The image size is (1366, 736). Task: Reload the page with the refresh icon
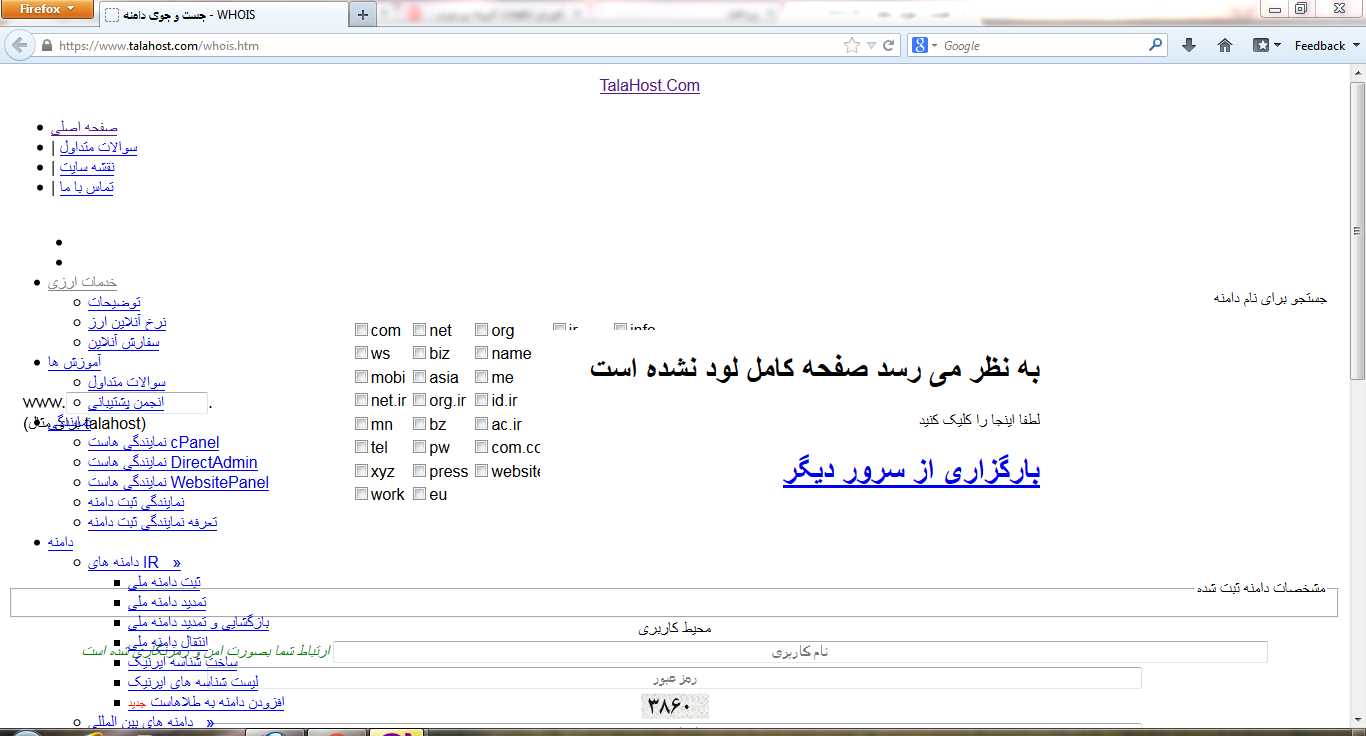(889, 46)
